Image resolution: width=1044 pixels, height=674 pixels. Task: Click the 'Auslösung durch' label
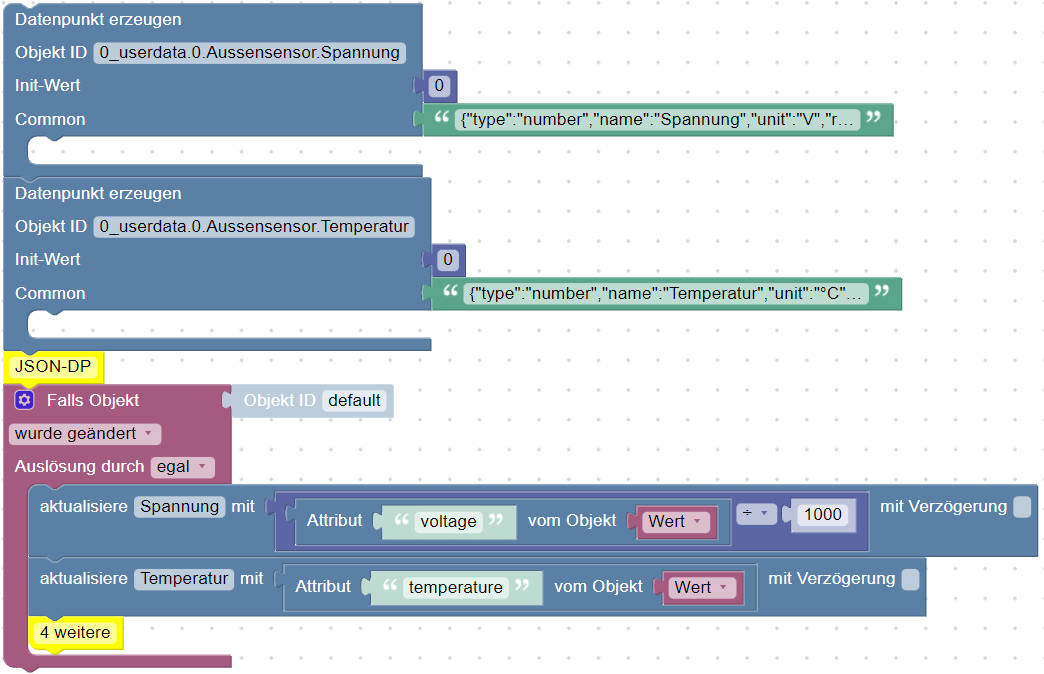pyautogui.click(x=79, y=467)
